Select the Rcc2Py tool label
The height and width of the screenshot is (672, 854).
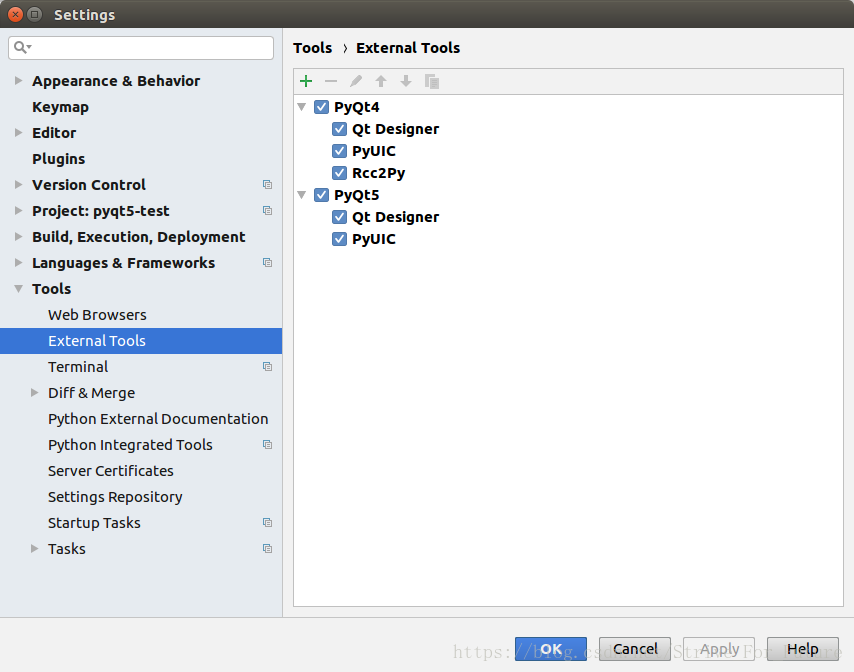pos(379,173)
